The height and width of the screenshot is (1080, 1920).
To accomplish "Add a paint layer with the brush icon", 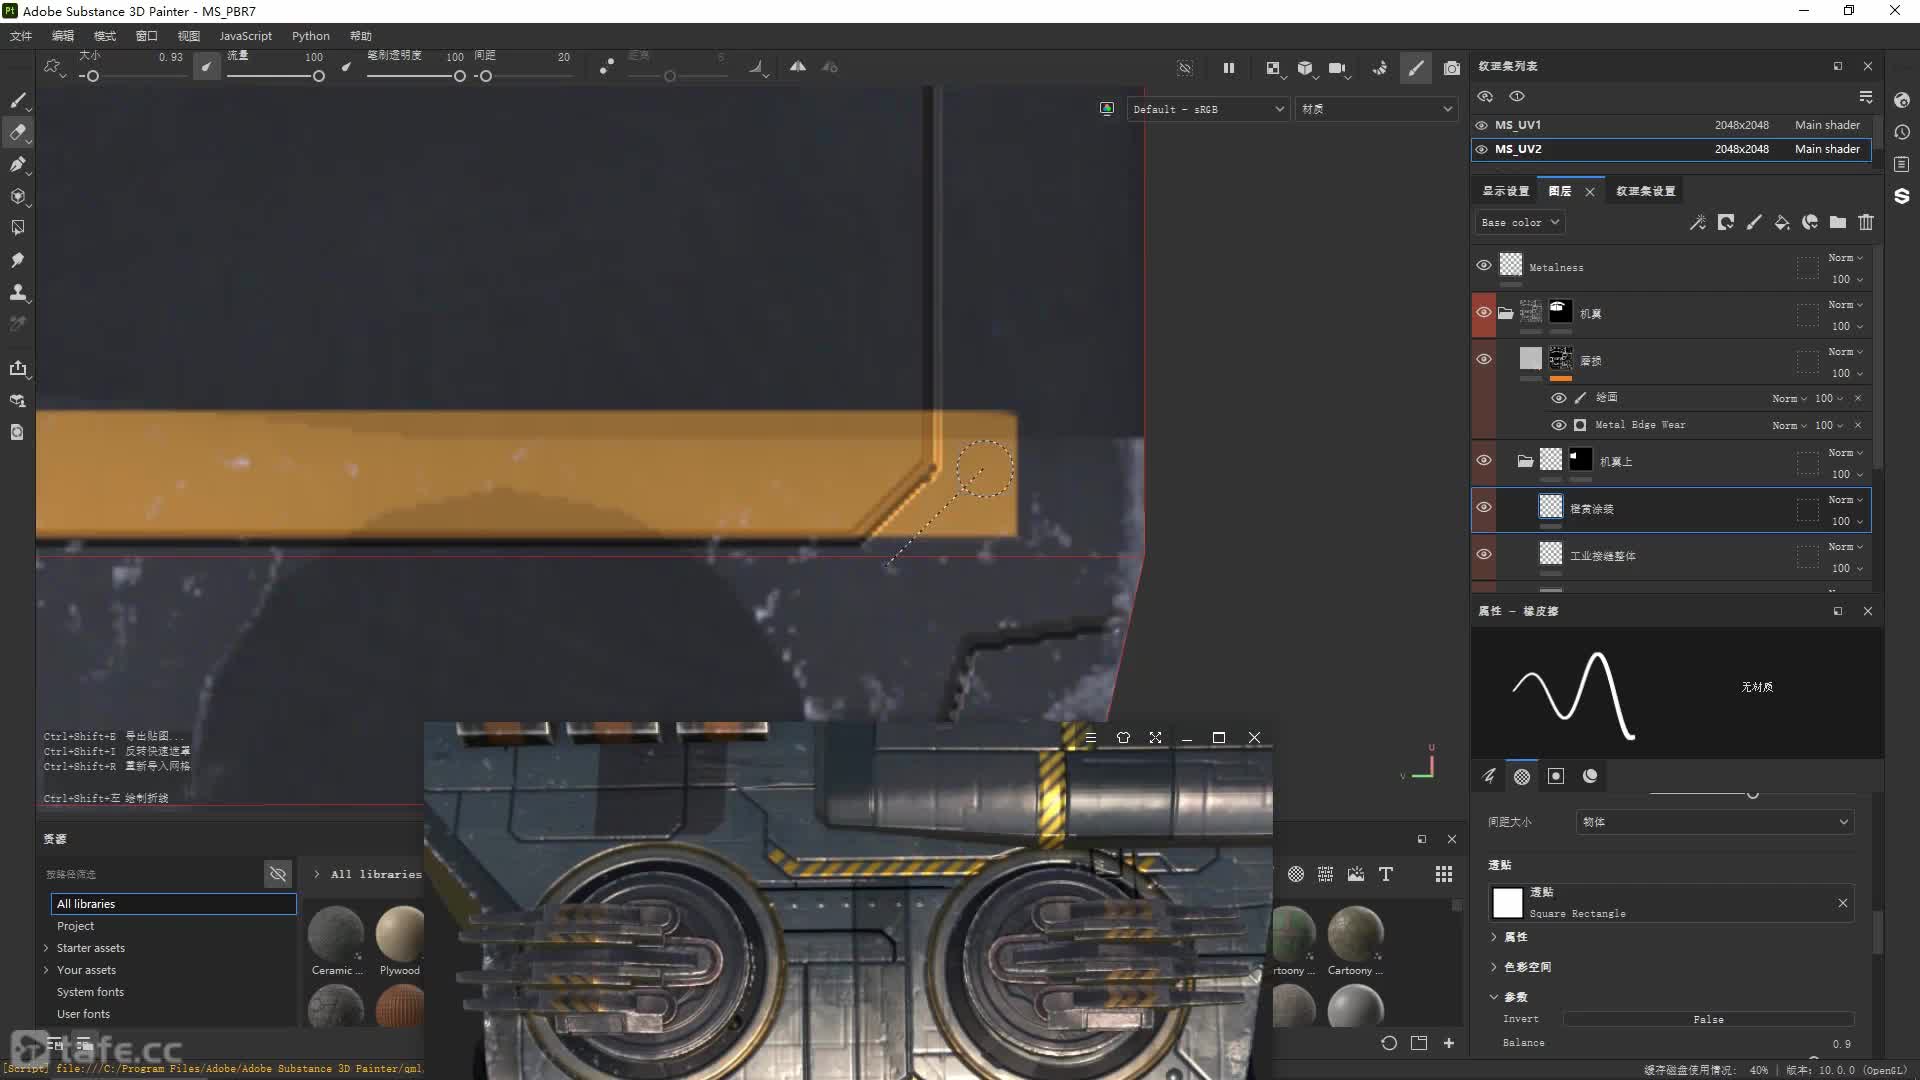I will pyautogui.click(x=1753, y=222).
